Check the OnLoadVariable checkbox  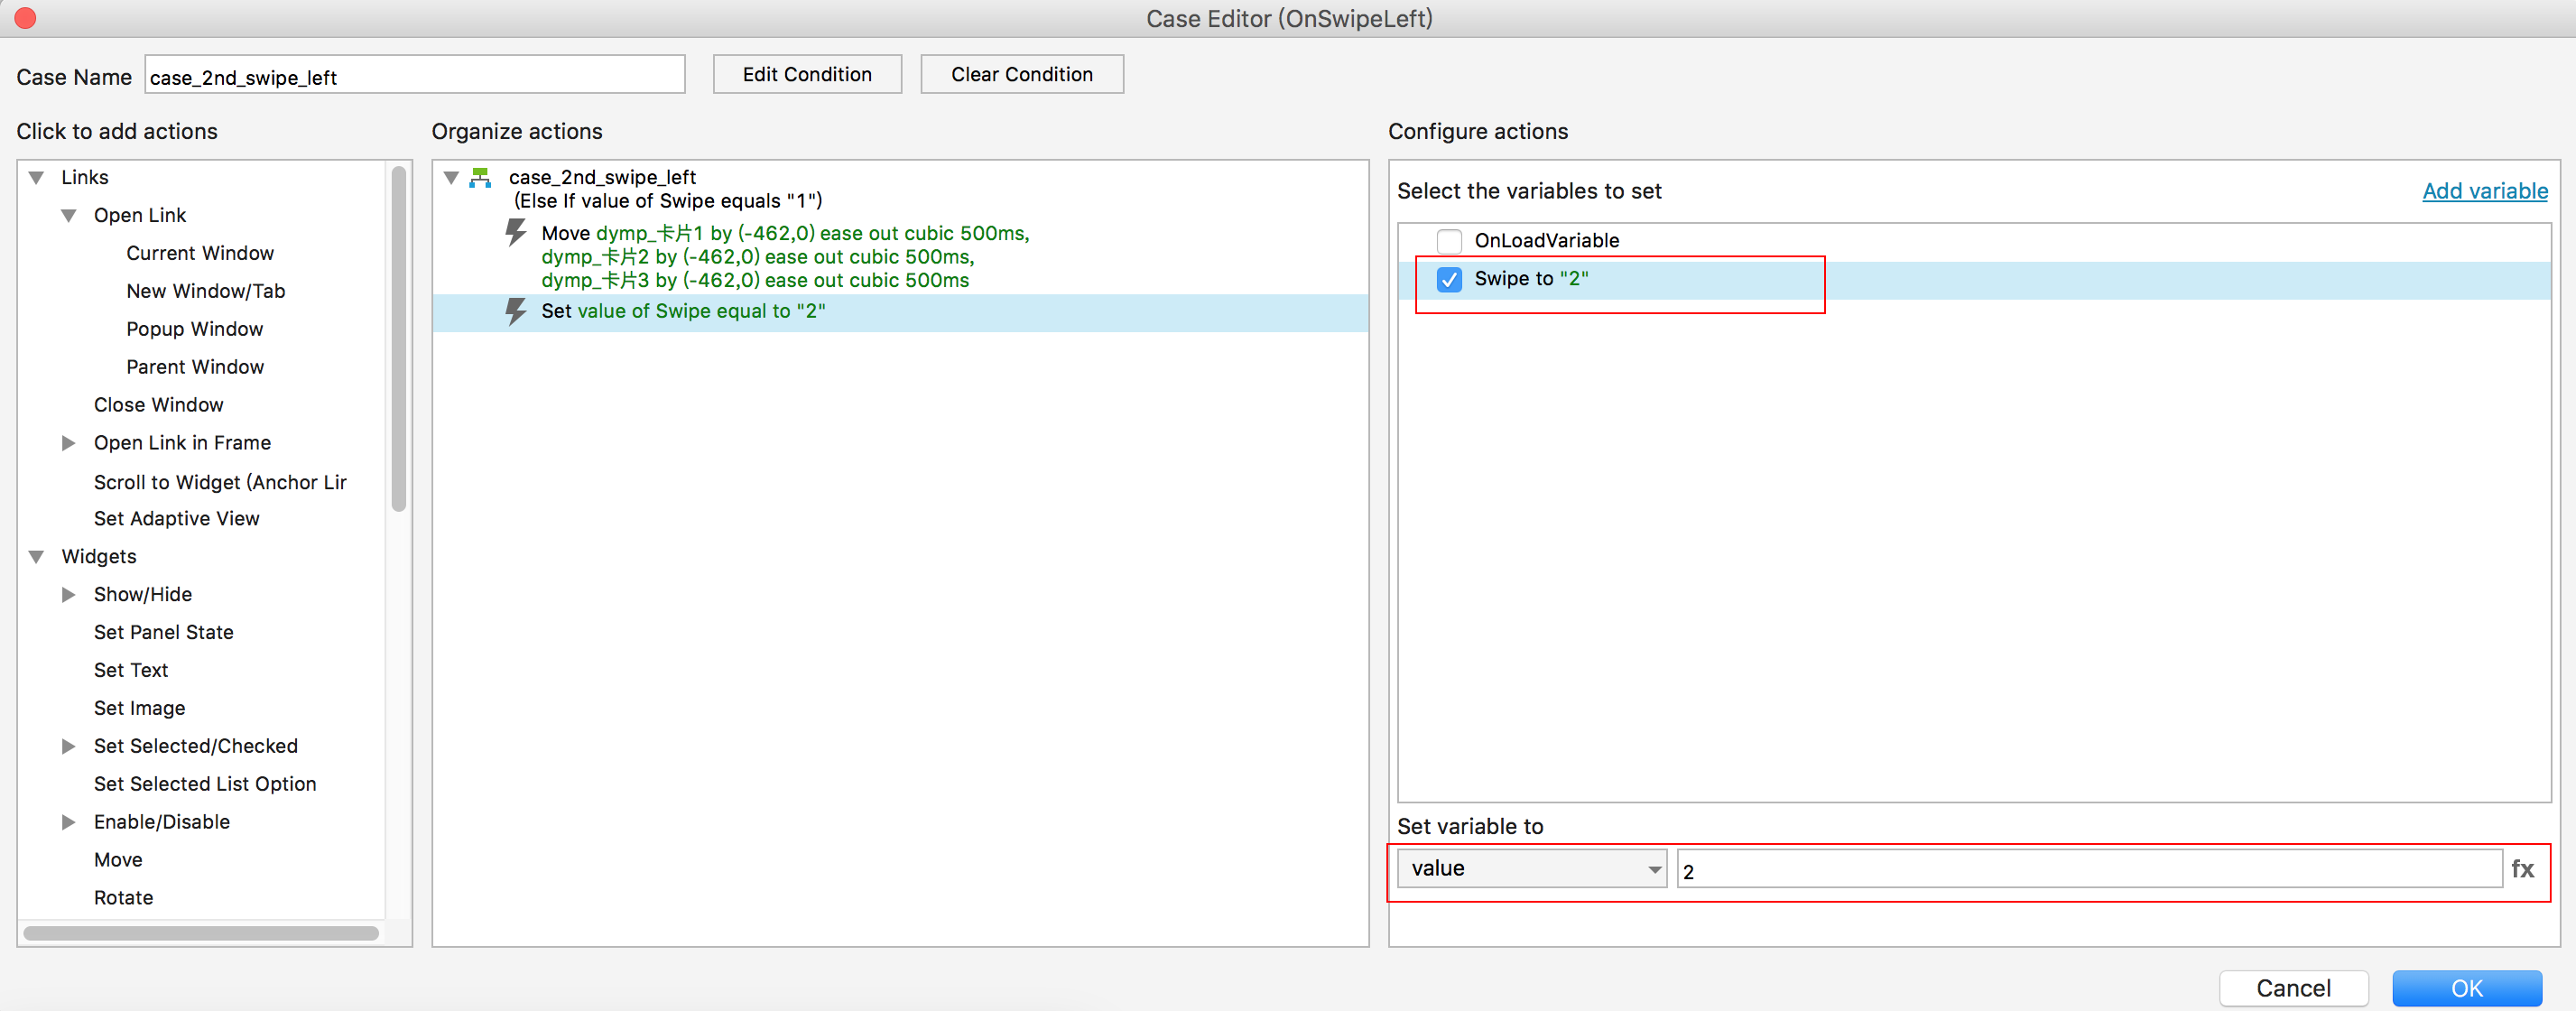(x=1448, y=241)
